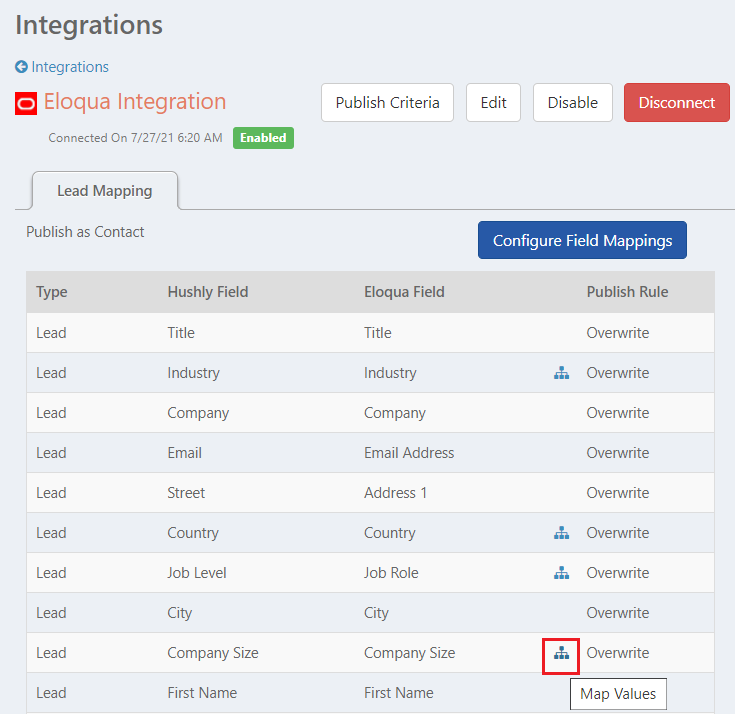The height and width of the screenshot is (714, 735).
Task: Click Overwrite in the Company Size row
Action: 618,653
